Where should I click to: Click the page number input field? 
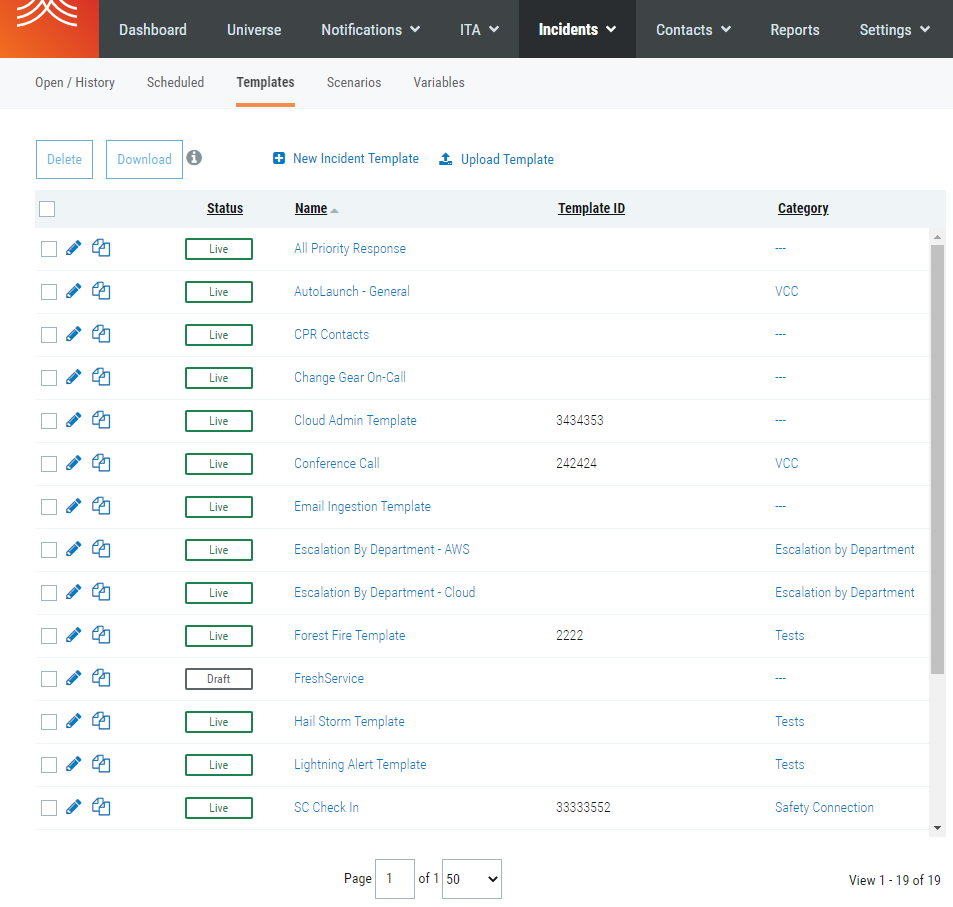click(x=394, y=879)
